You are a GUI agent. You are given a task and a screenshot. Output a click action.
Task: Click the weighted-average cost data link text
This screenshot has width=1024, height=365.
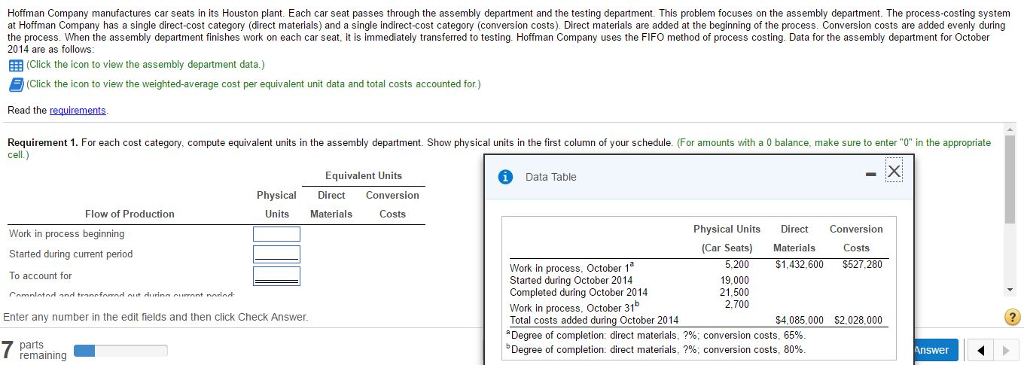point(253,84)
